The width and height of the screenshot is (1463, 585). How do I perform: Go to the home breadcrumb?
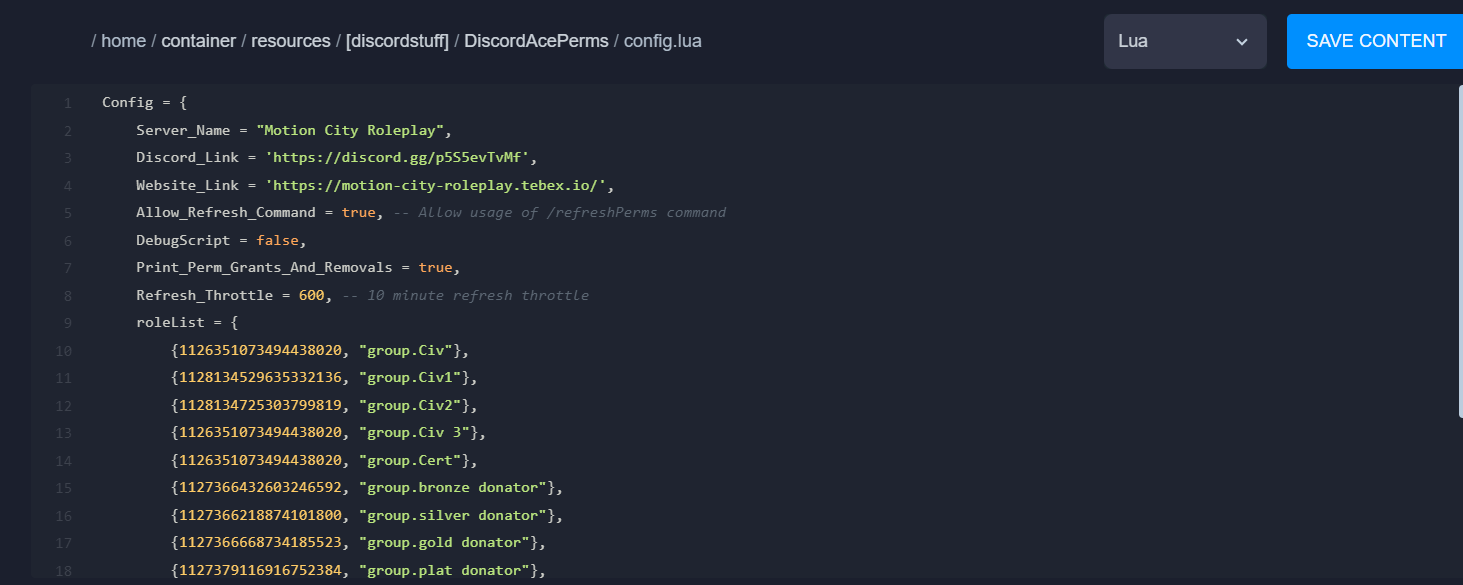pos(123,41)
